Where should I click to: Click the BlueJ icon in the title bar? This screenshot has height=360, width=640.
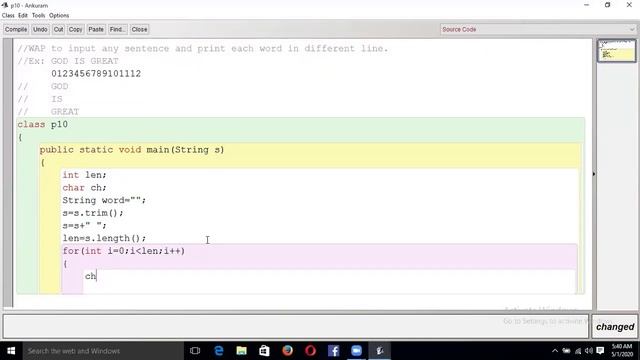tap(5, 5)
